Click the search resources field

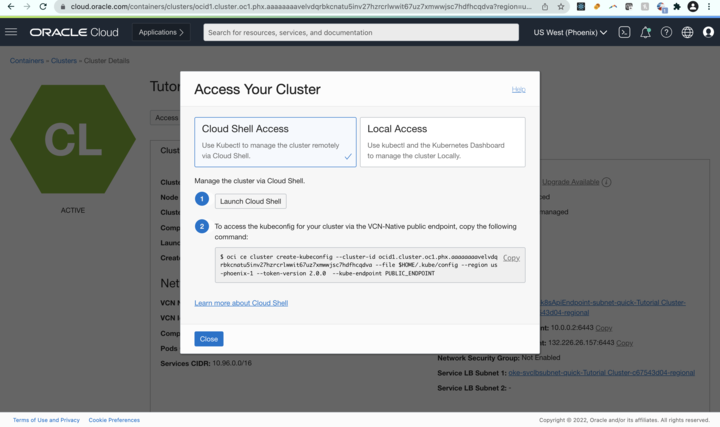coord(361,32)
